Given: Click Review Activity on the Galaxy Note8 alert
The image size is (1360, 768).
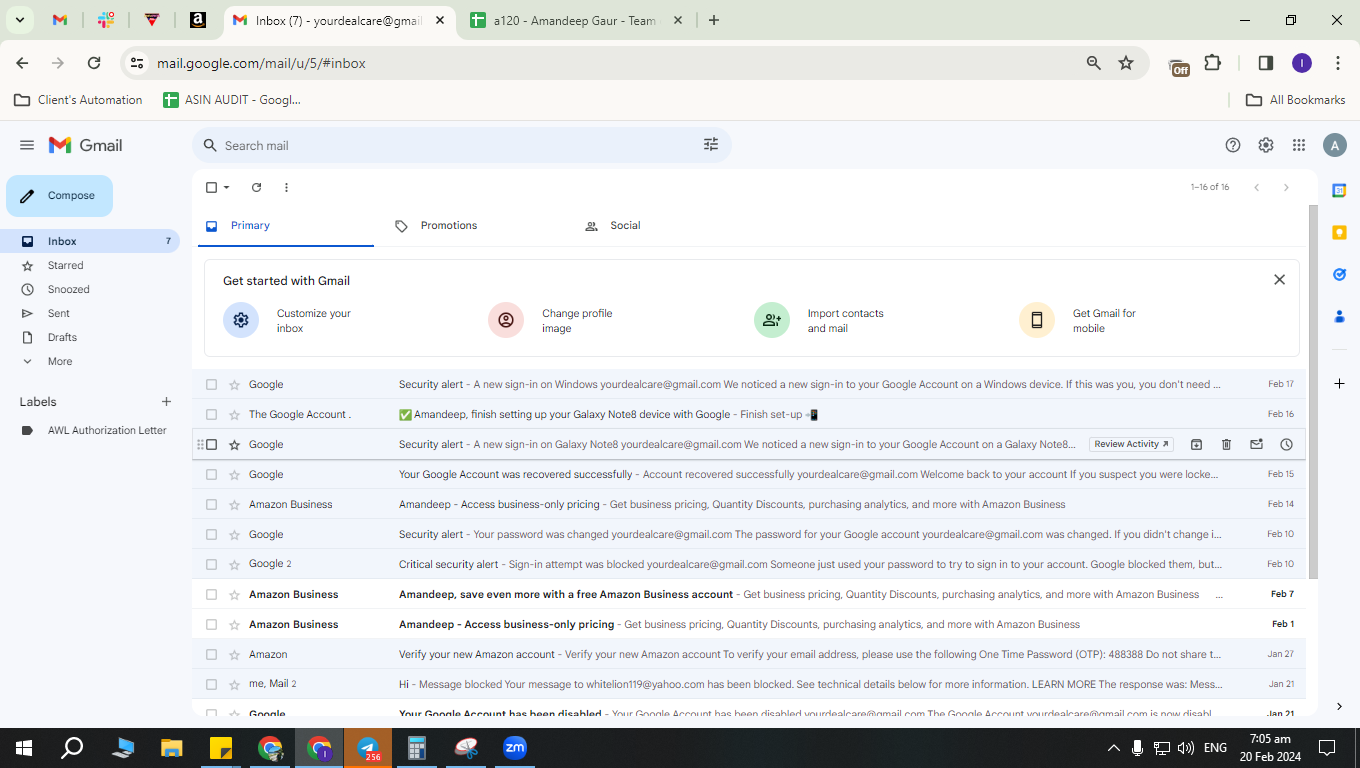Looking at the screenshot, I should click(1131, 444).
